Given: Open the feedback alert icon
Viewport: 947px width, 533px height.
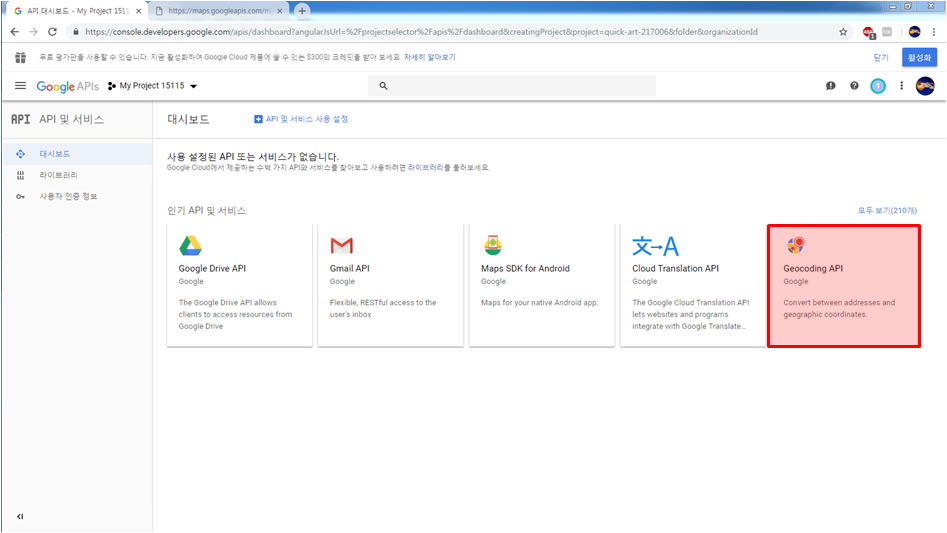Looking at the screenshot, I should click(830, 86).
